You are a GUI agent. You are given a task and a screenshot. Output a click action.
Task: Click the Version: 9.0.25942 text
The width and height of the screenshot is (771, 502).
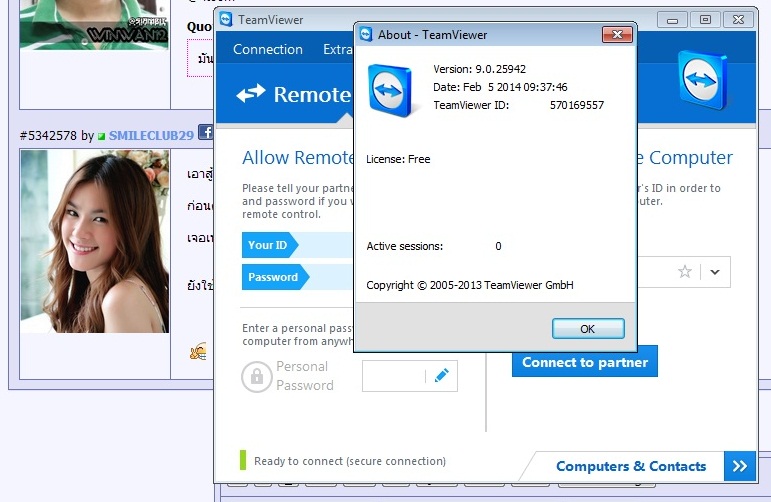pos(479,69)
